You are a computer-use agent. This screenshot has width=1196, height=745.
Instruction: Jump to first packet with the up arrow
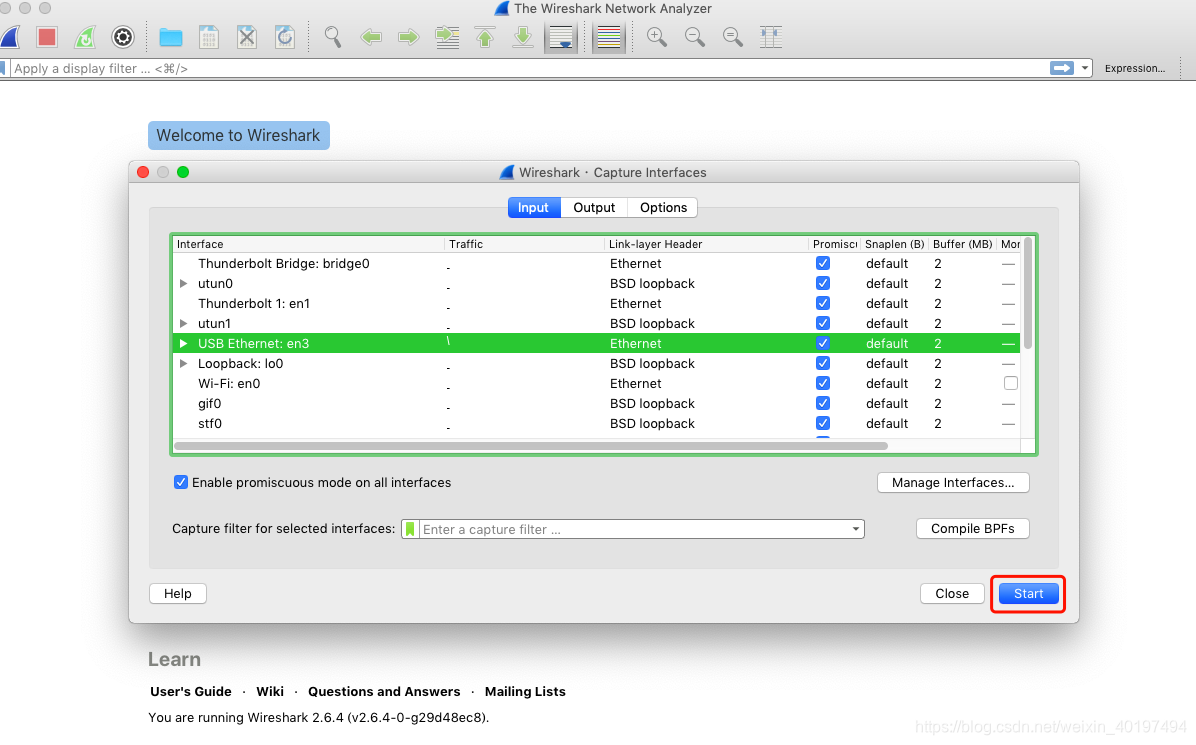coord(485,37)
